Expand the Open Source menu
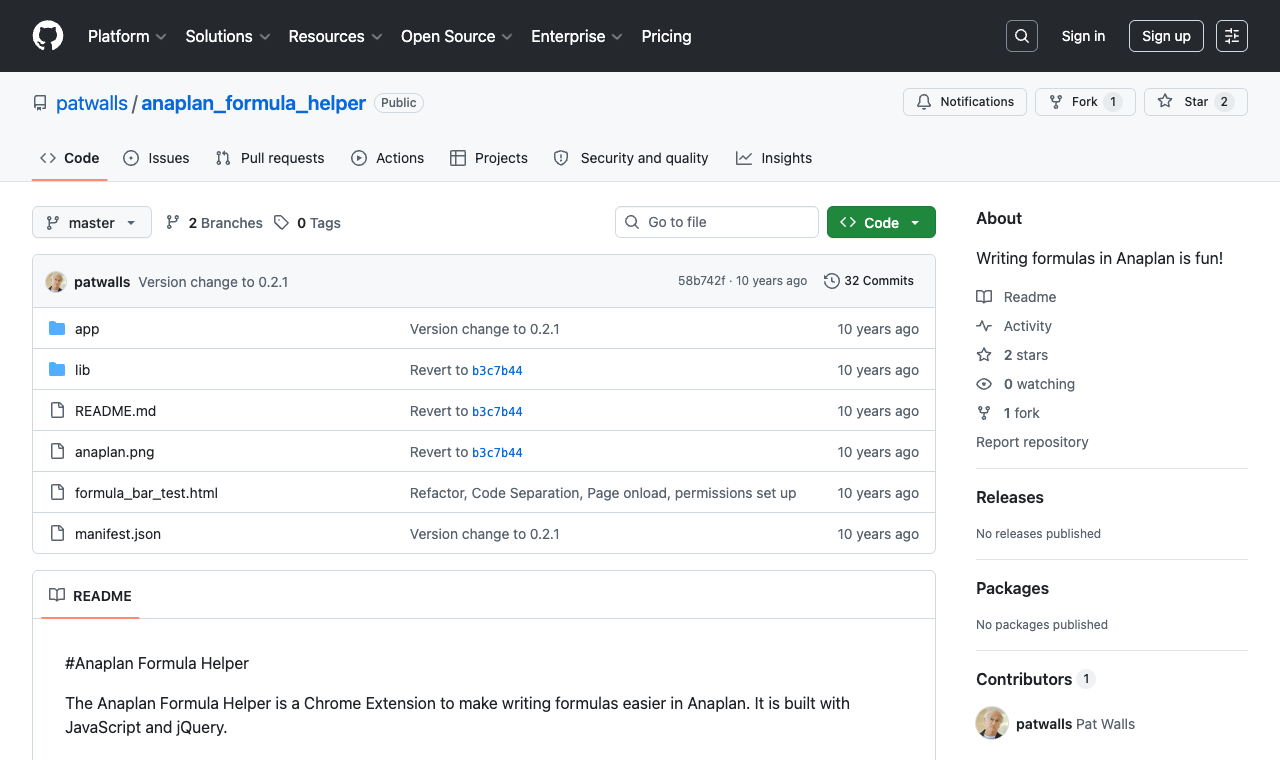The image size is (1280, 760). point(457,36)
